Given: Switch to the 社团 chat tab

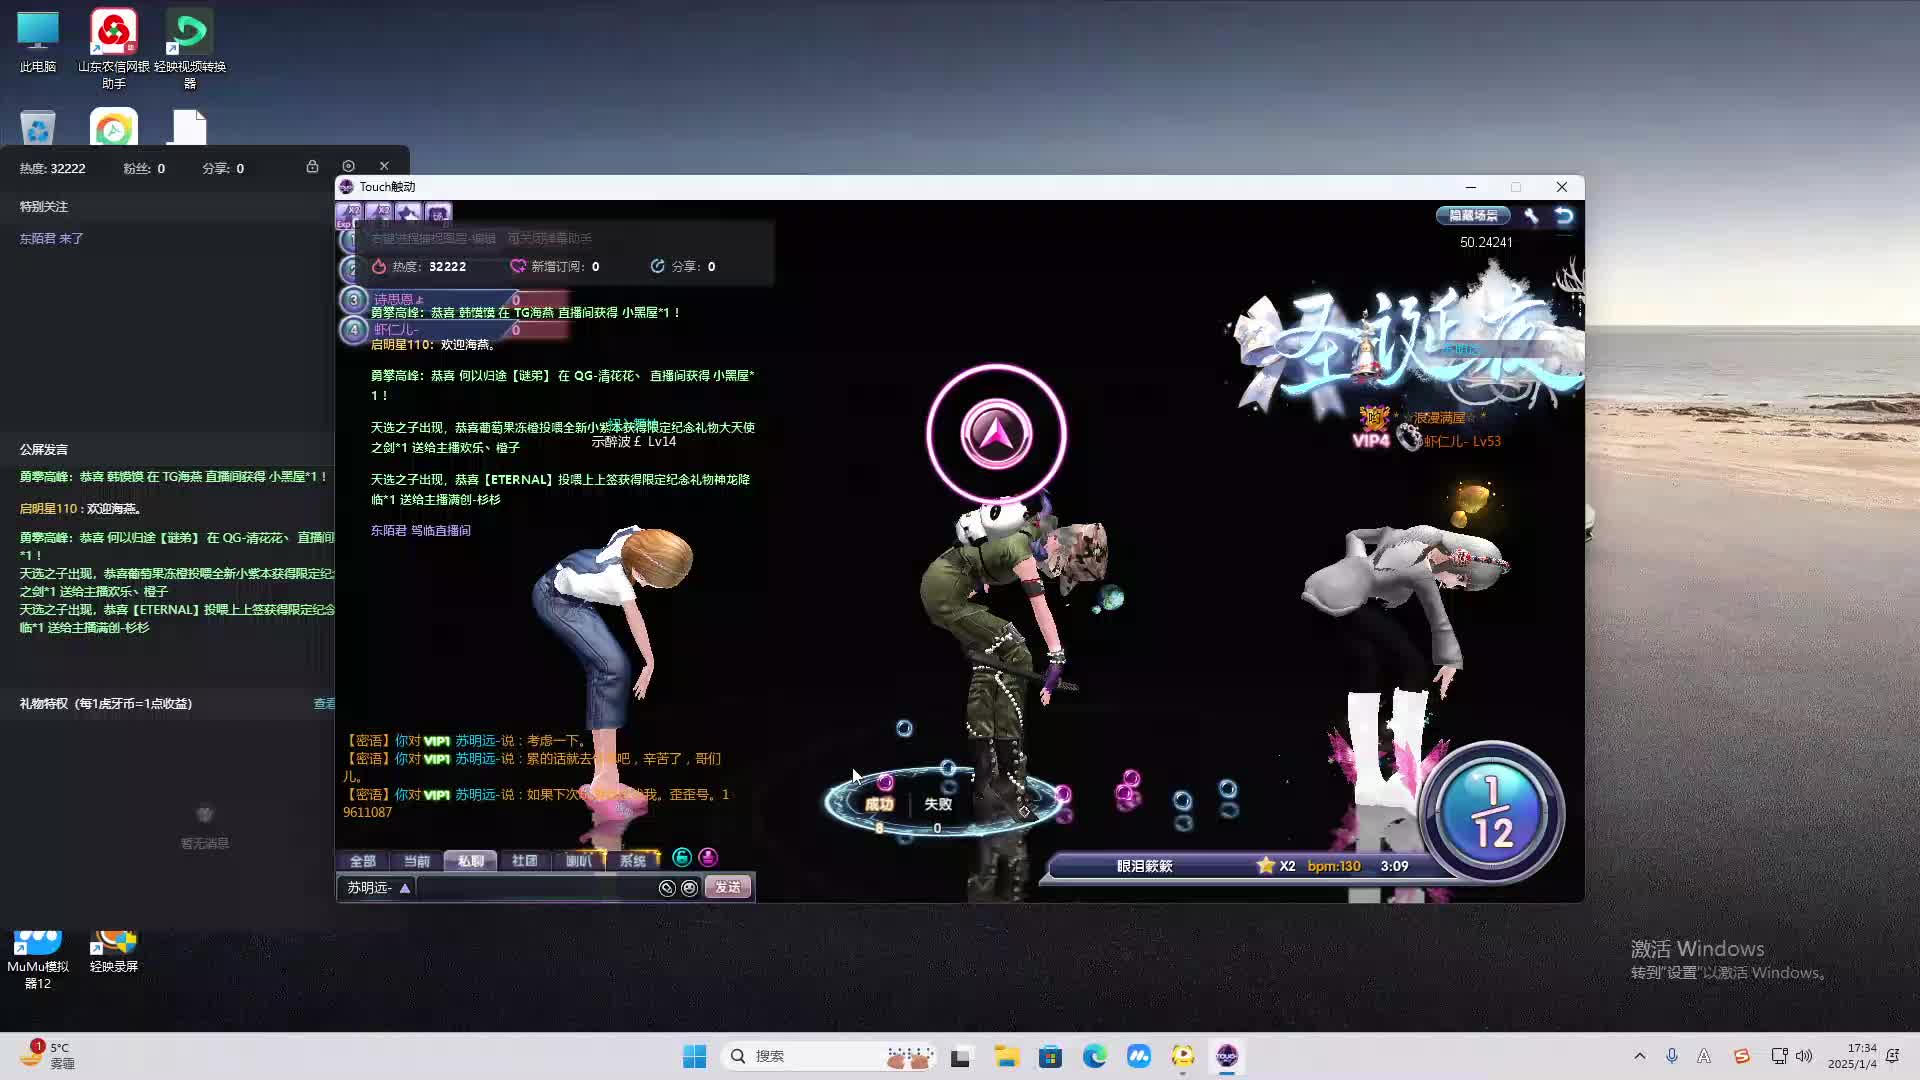Looking at the screenshot, I should pyautogui.click(x=524, y=861).
